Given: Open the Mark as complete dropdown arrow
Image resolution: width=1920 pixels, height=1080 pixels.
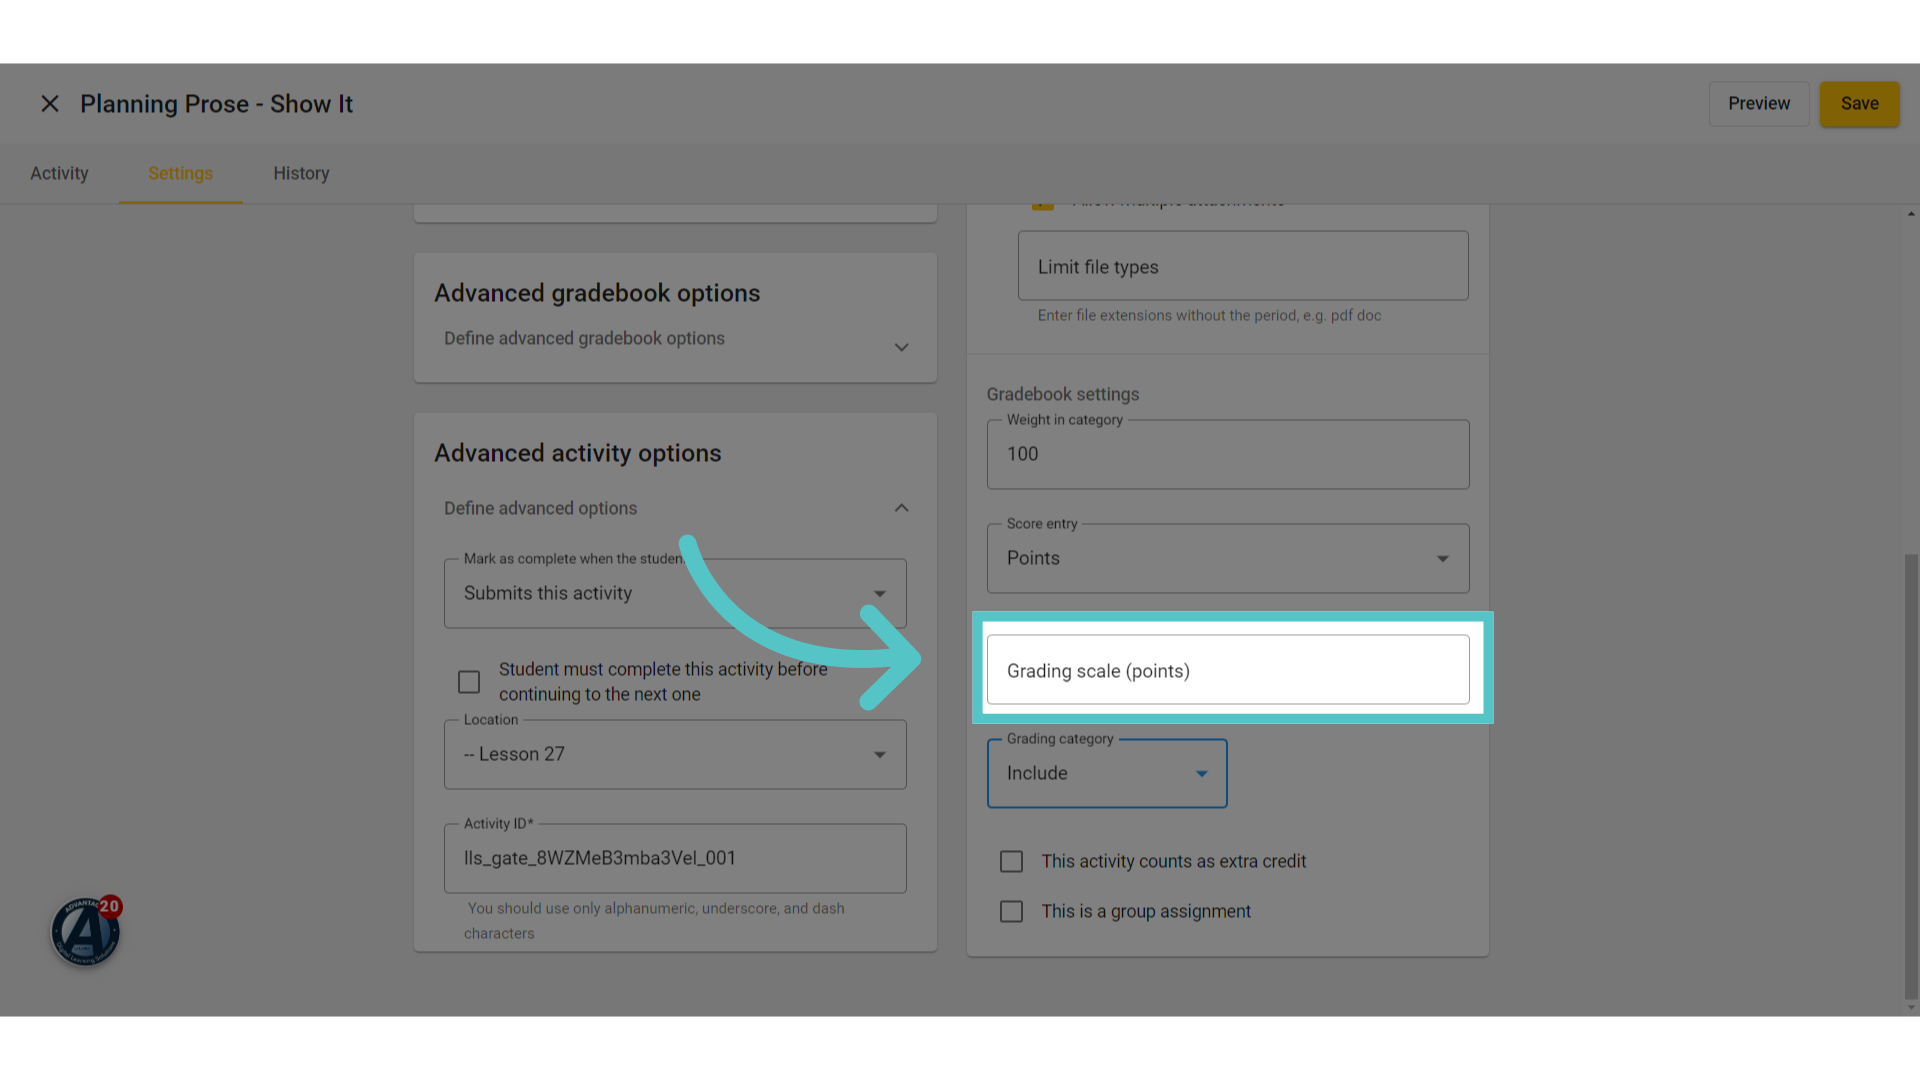Looking at the screenshot, I should (879, 594).
